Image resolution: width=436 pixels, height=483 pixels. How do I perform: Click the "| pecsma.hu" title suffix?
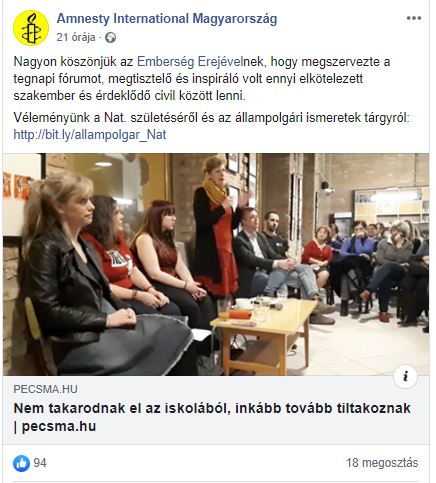55,426
